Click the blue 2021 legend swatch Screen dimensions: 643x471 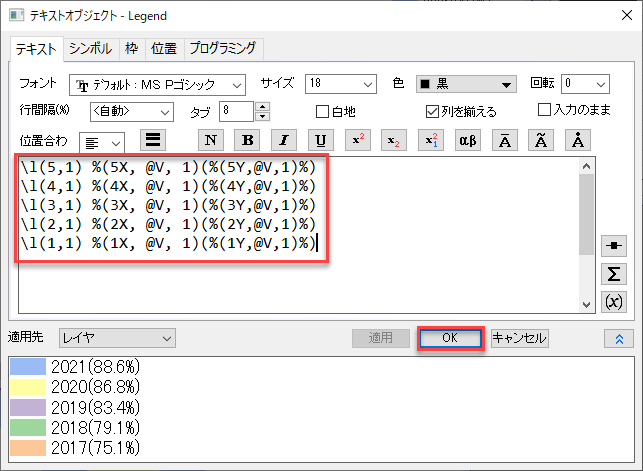[x=28, y=366]
